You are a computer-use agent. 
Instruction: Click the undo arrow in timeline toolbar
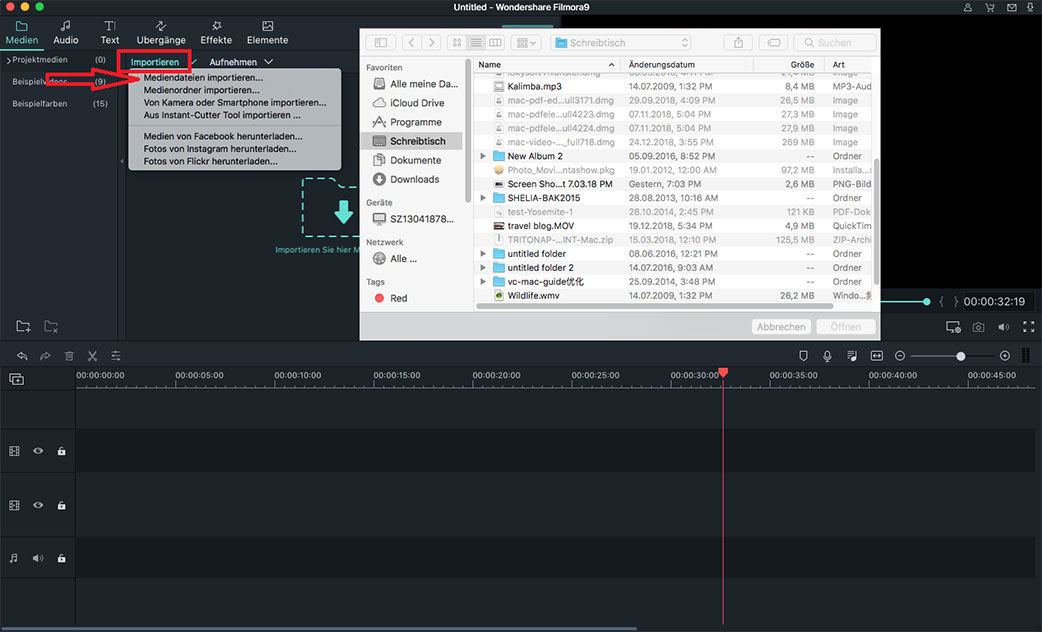22,356
